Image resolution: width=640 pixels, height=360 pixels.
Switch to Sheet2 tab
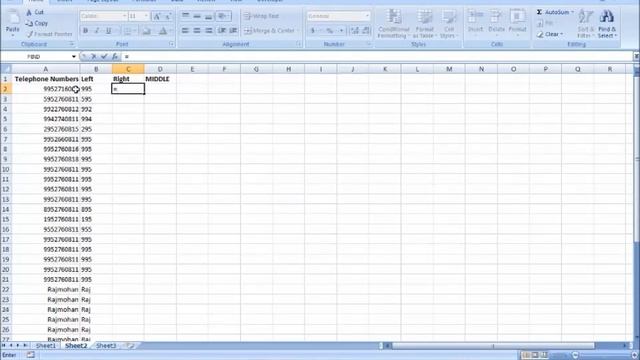point(76,346)
